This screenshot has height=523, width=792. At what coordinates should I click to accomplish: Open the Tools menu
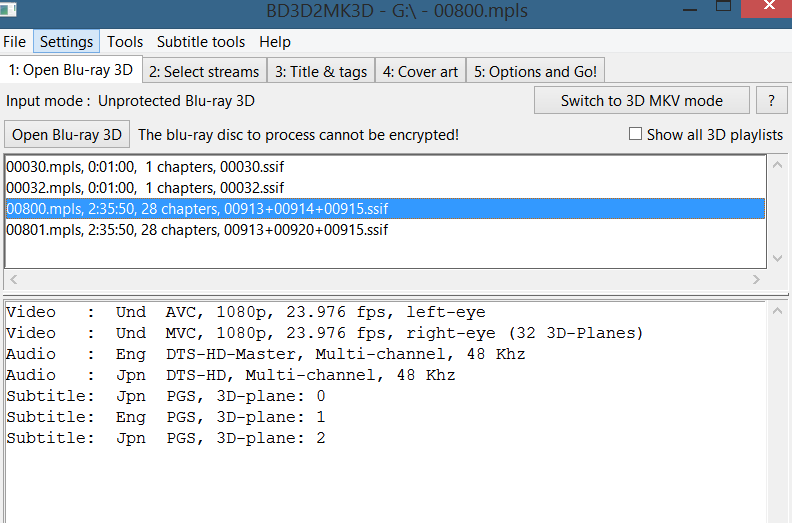(x=125, y=41)
